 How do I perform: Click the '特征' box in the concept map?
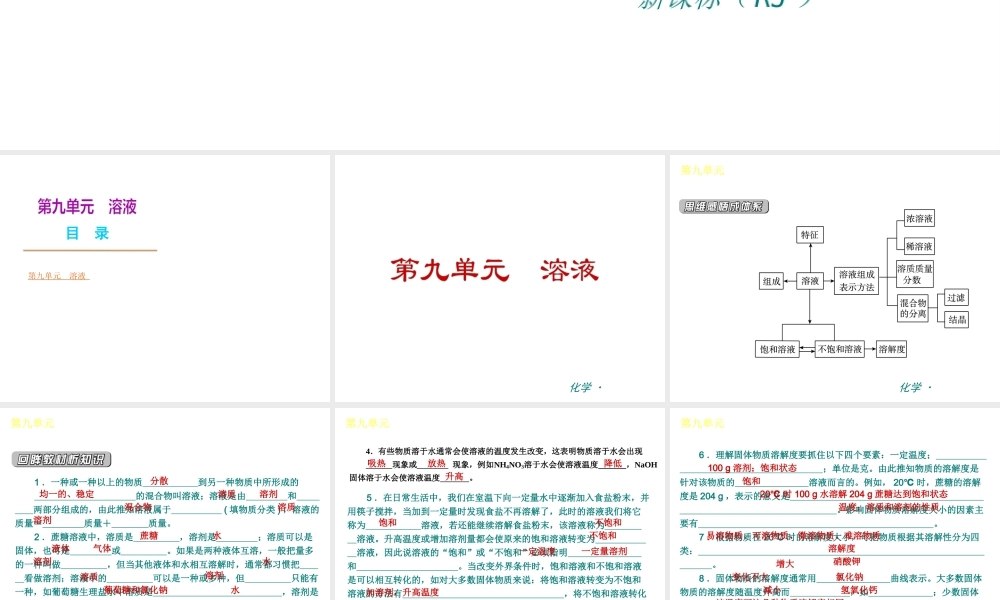810,235
